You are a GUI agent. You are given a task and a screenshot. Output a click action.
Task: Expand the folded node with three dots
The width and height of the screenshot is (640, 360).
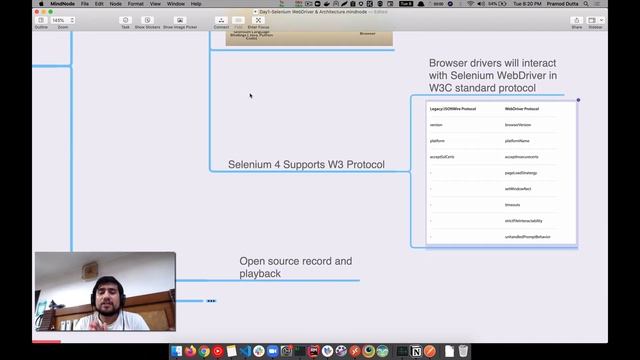click(x=211, y=301)
